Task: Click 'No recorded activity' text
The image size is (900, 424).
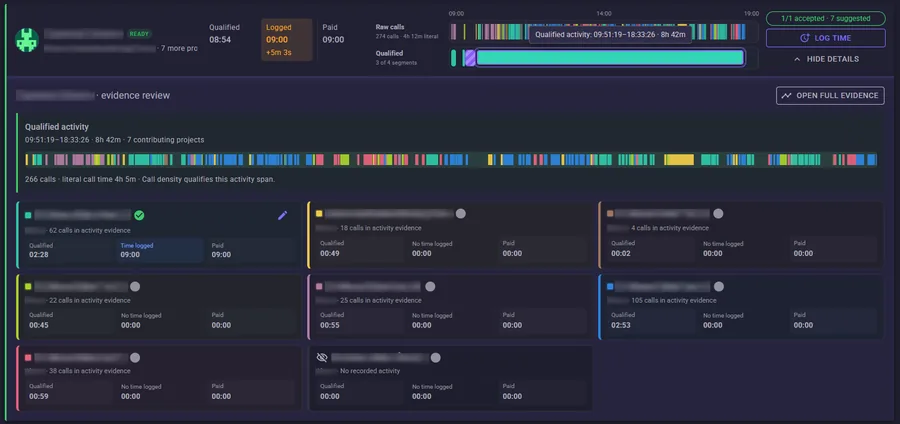Action: 370,371
